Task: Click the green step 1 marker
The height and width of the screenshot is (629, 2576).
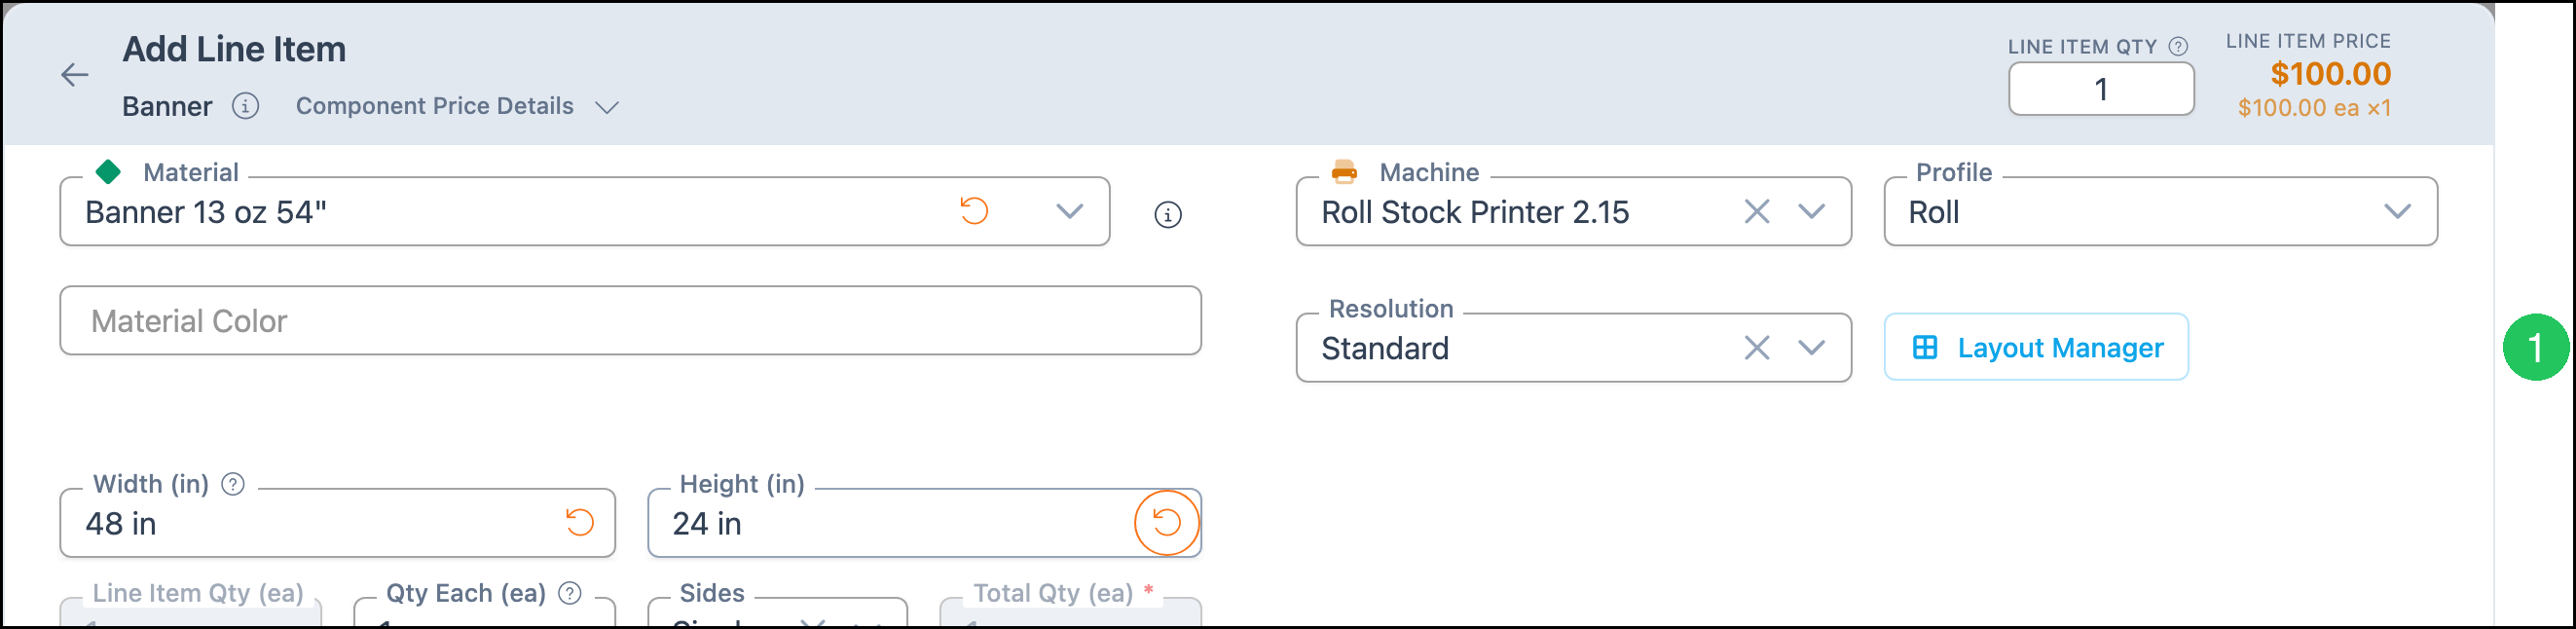Action: (x=2535, y=348)
